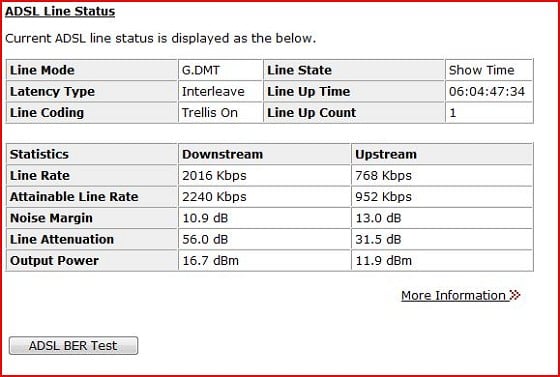560x377 pixels.
Task: Open the More Information link
Action: 453,296
